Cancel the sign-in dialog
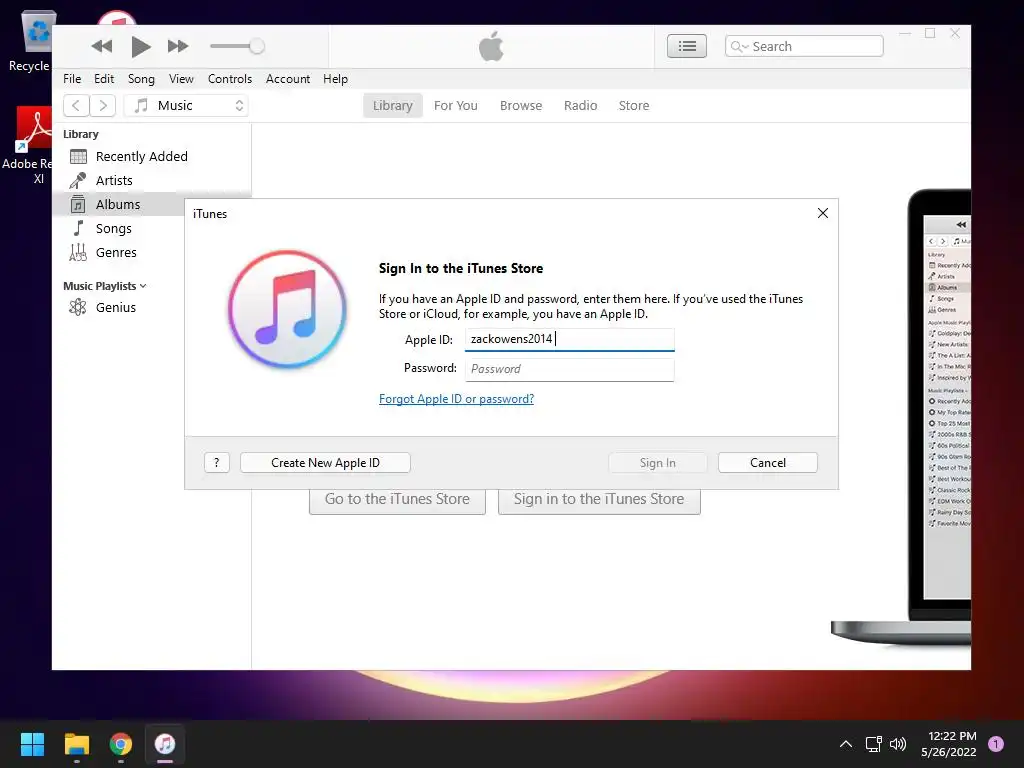The height and width of the screenshot is (768, 1024). point(768,463)
